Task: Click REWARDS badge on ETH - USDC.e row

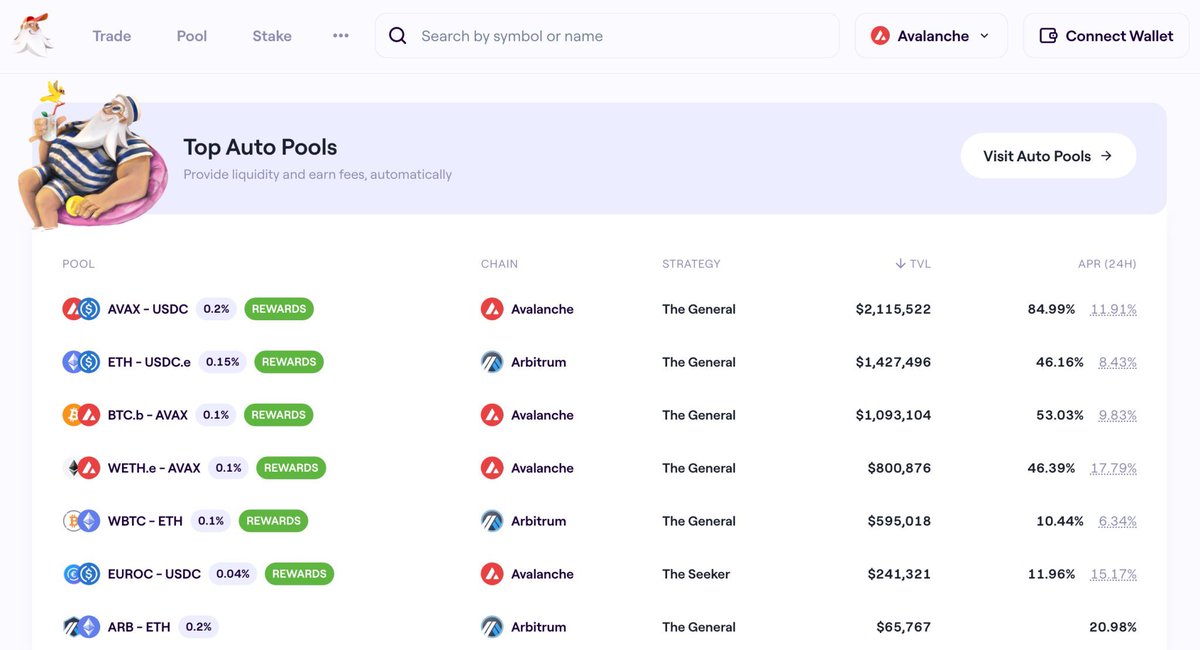Action: (289, 362)
